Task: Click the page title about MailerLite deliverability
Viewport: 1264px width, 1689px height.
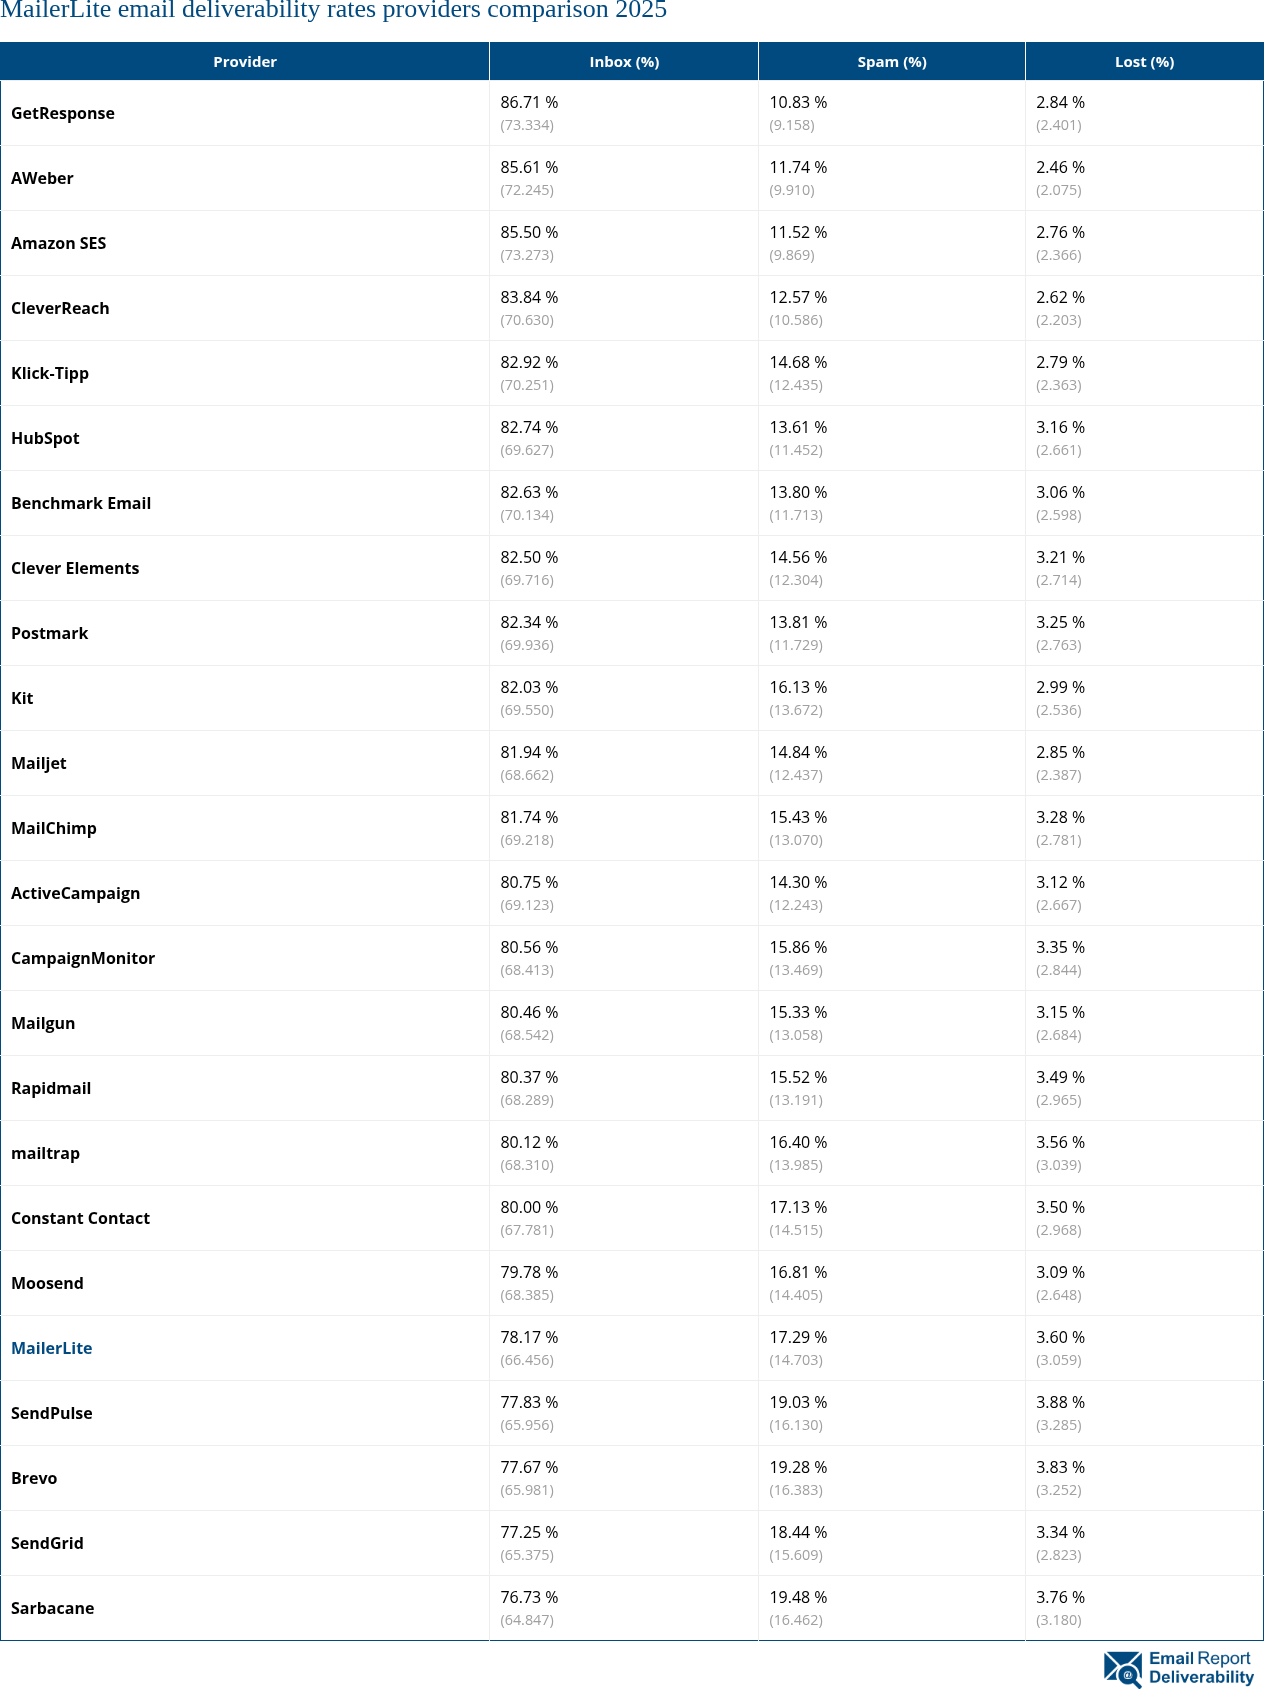Action: click(x=334, y=11)
